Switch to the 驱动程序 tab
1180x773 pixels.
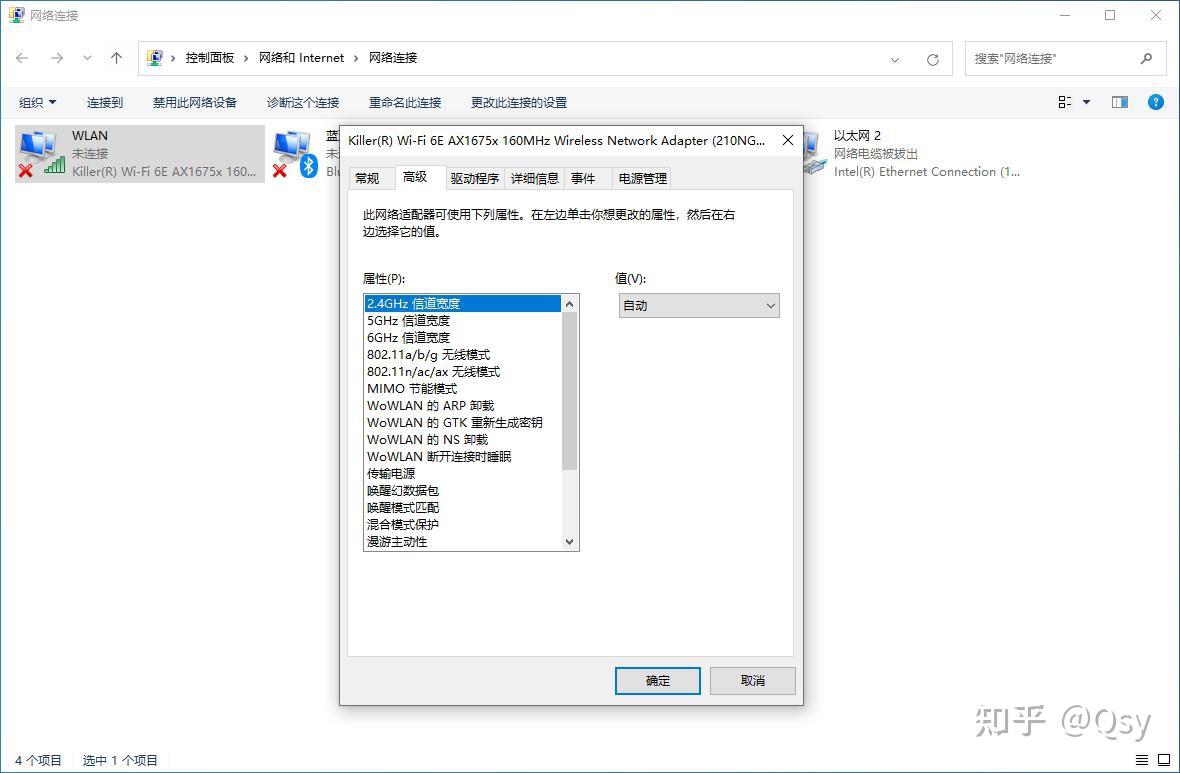474,178
